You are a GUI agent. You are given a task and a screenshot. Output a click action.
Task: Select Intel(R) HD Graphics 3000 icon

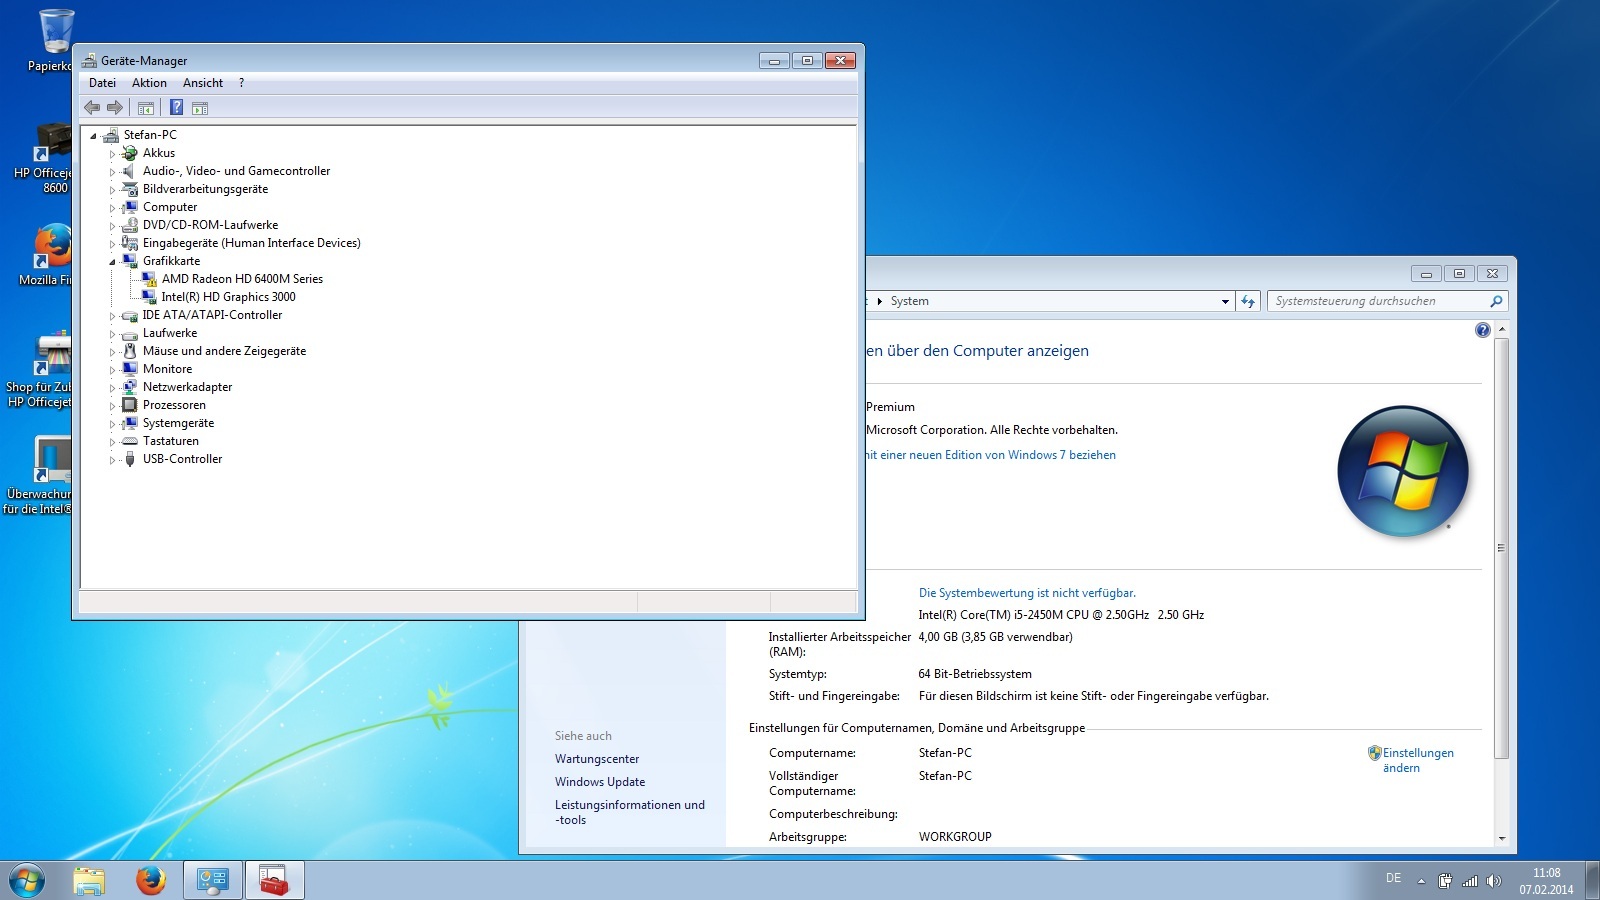[x=149, y=297]
